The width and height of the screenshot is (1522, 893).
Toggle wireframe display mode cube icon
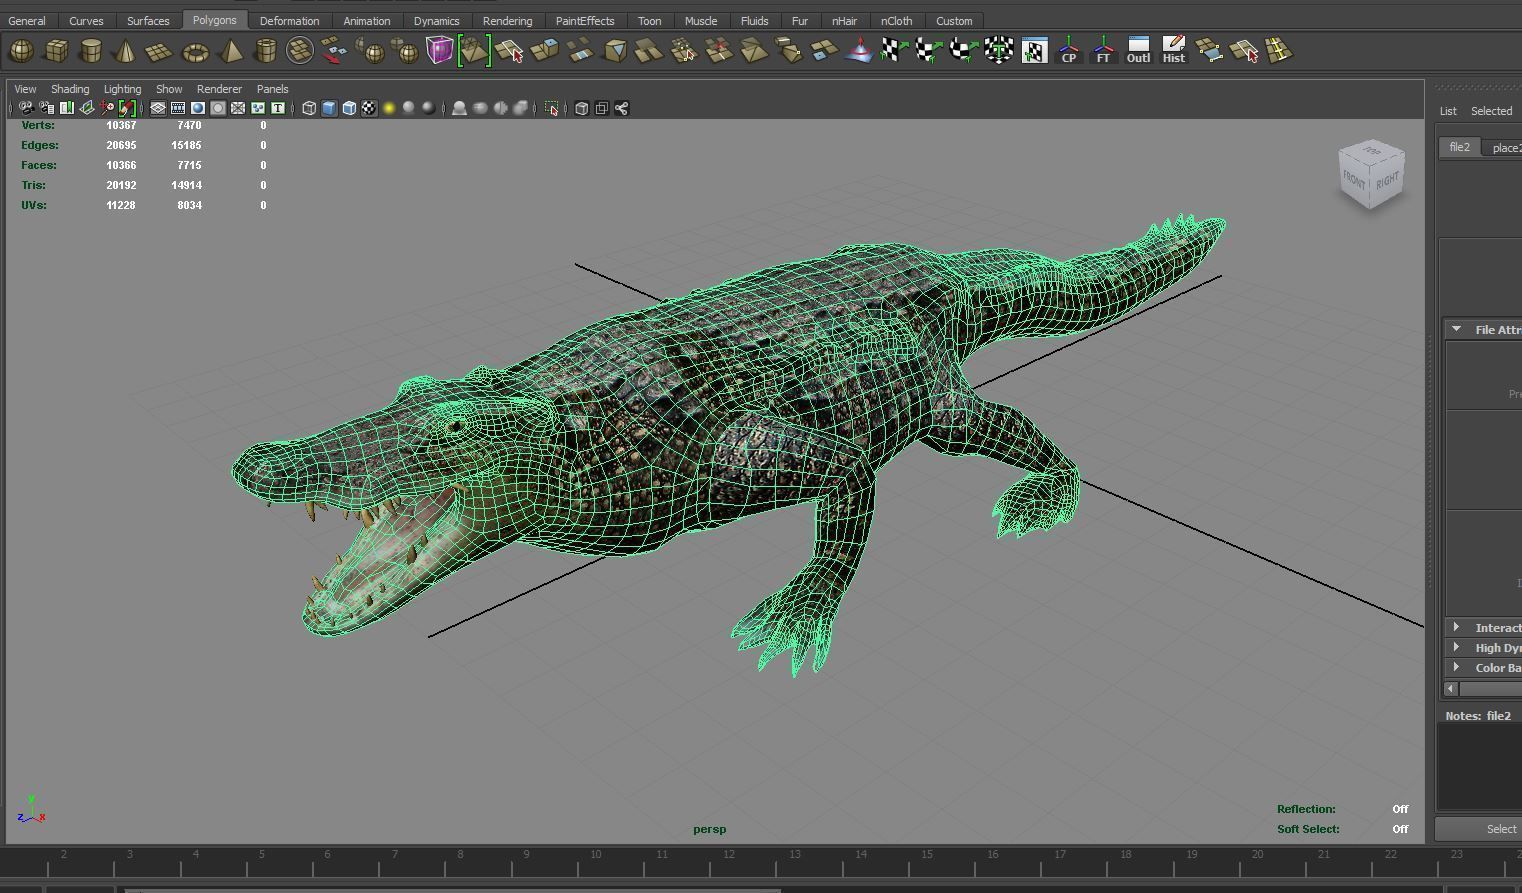tap(309, 108)
